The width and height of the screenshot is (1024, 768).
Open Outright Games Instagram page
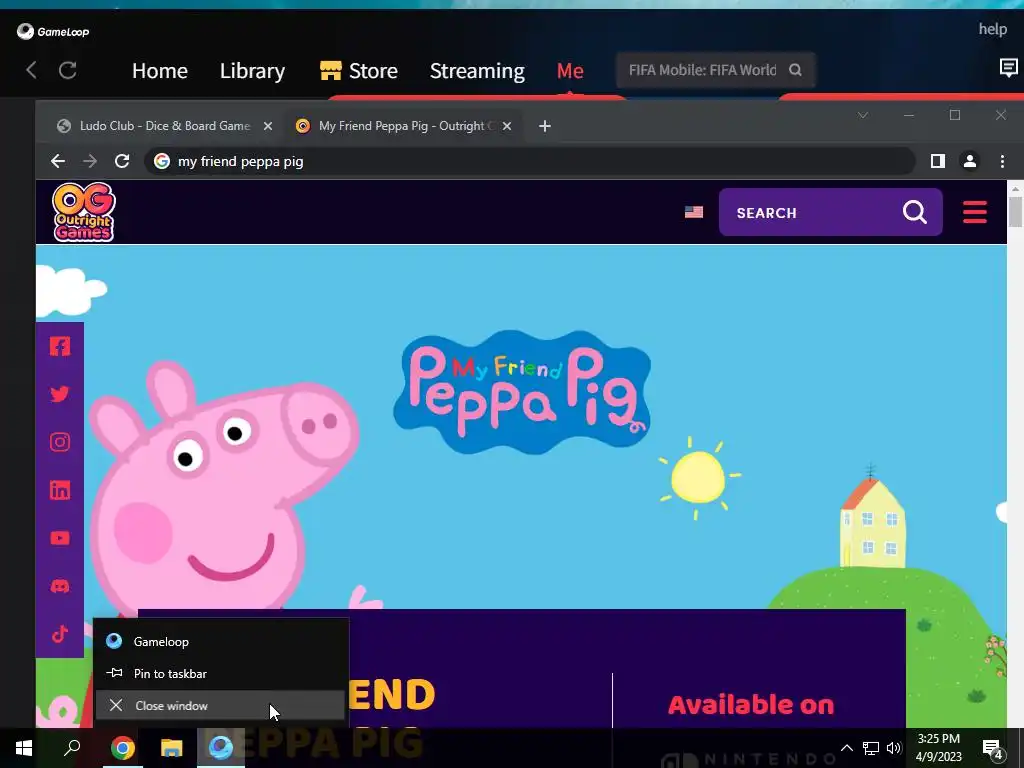[60, 442]
